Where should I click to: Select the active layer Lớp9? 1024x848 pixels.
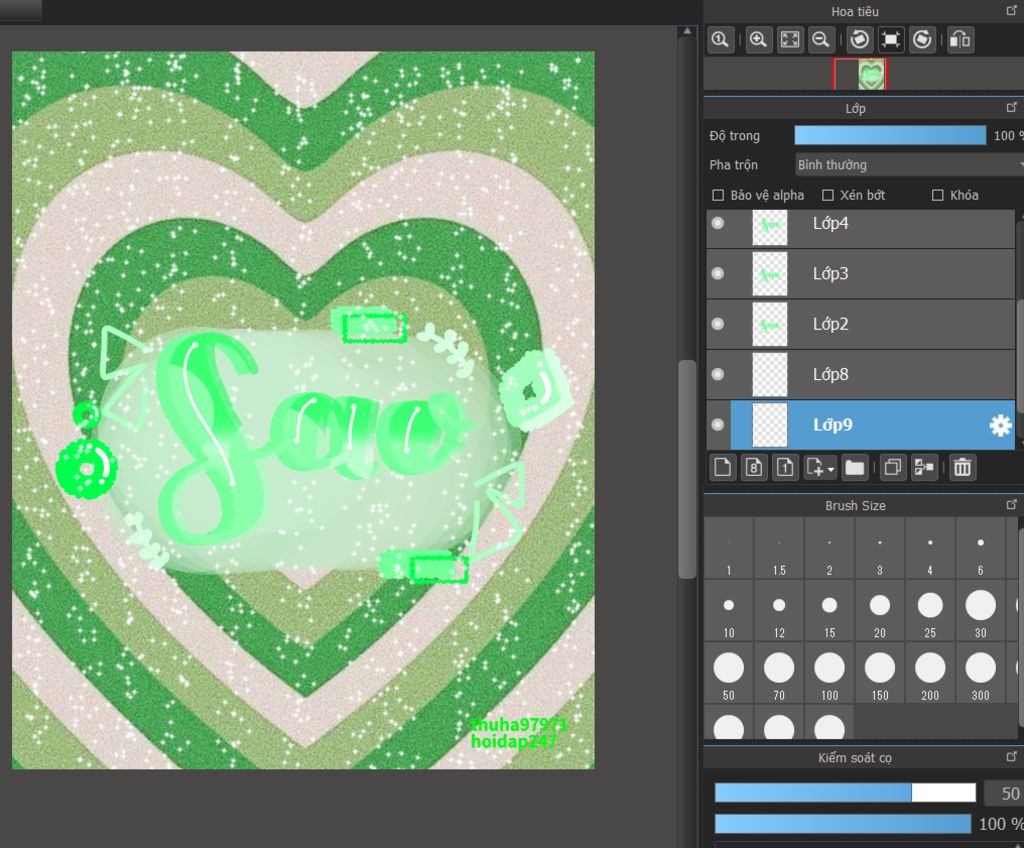[x=861, y=425]
